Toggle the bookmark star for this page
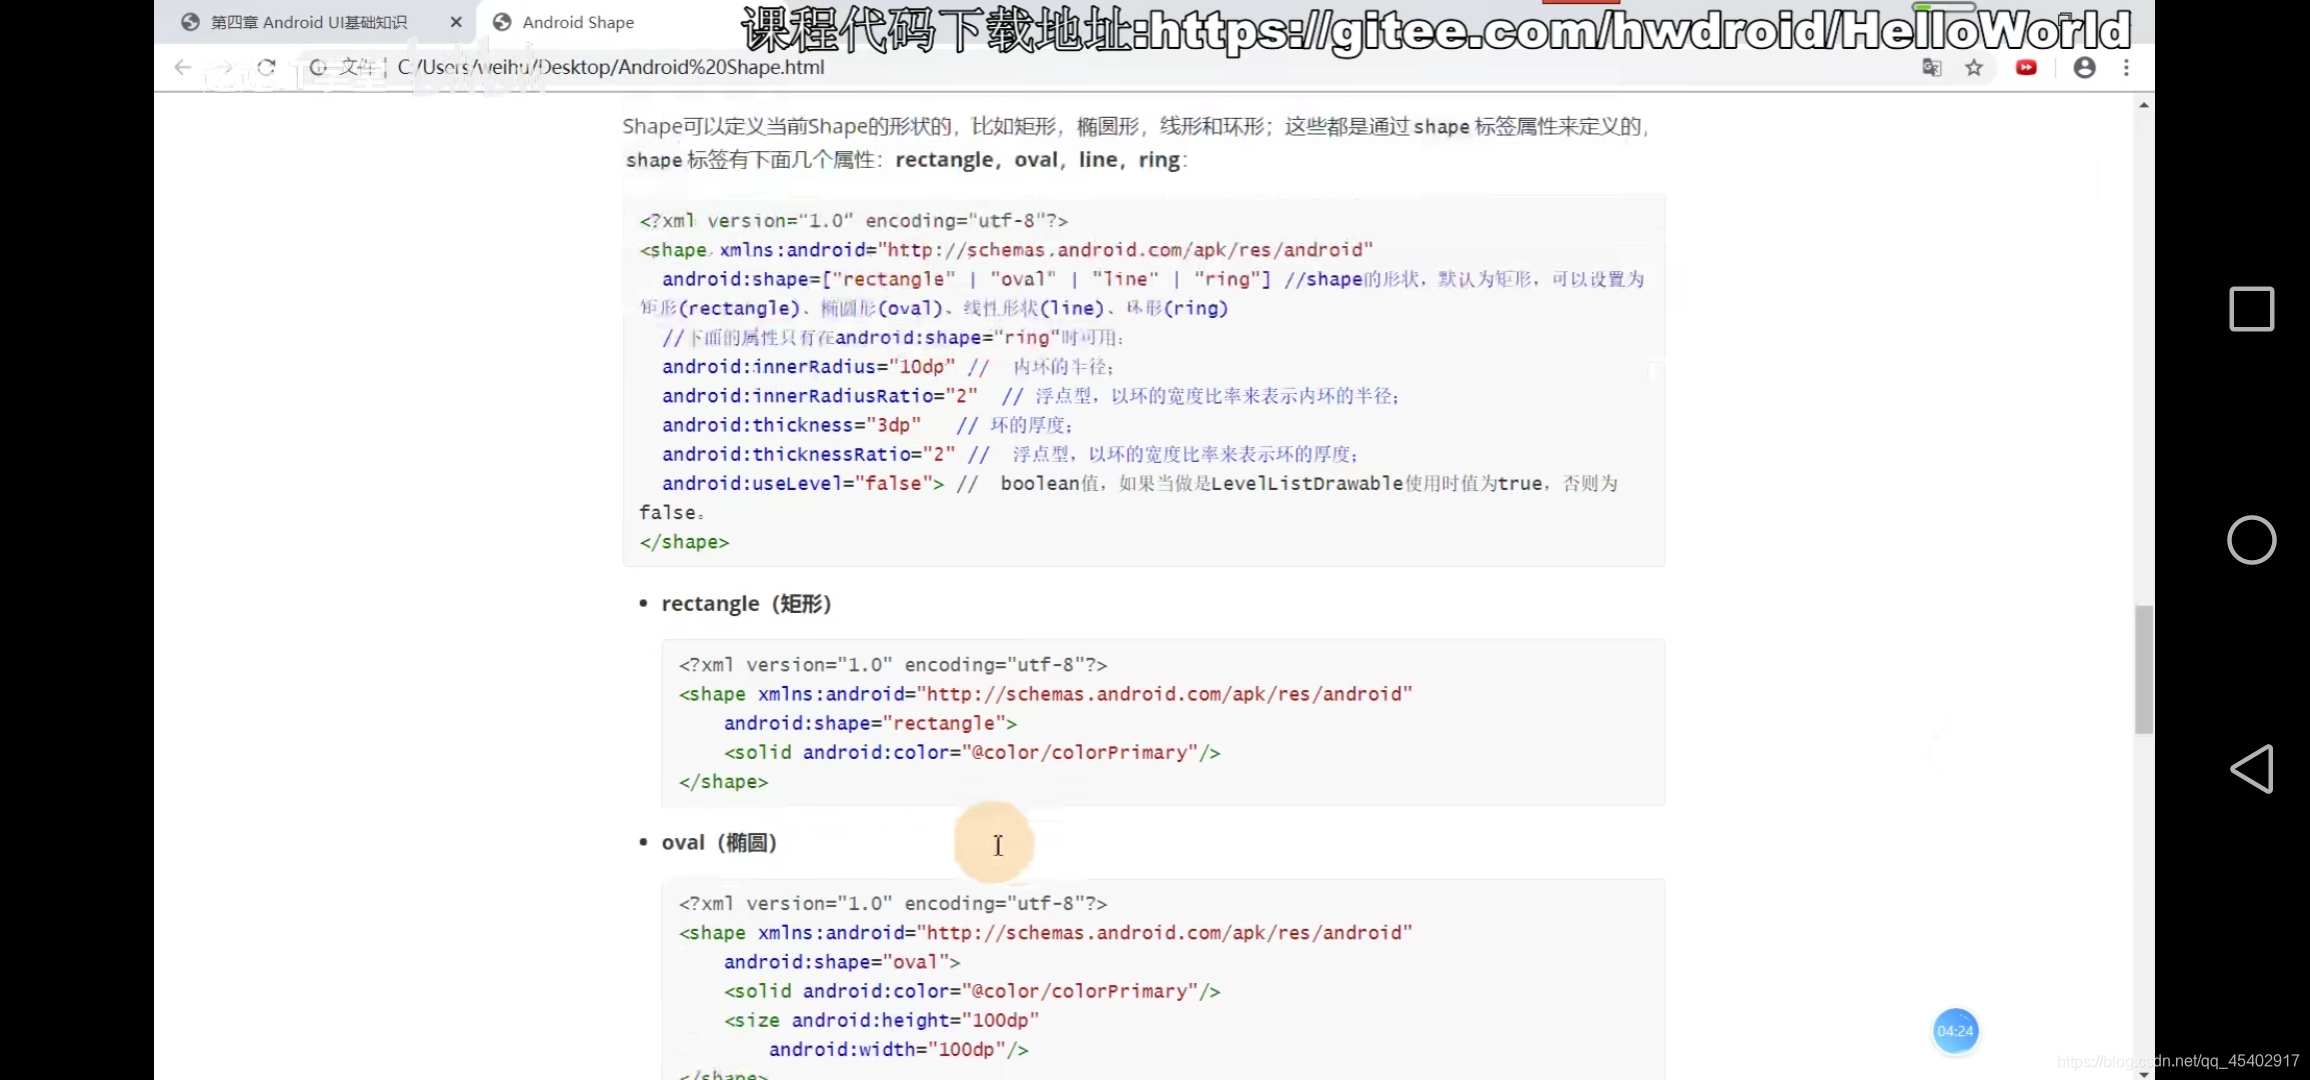Viewport: 2310px width, 1080px height. pos(1975,67)
